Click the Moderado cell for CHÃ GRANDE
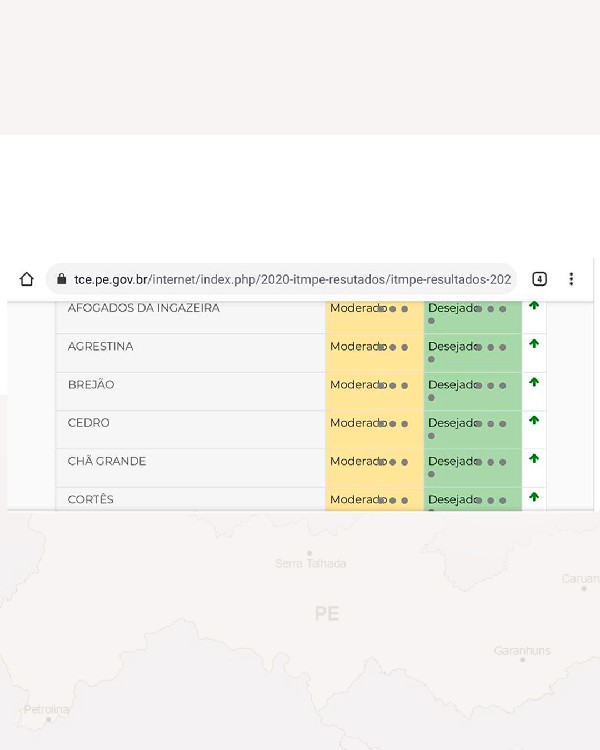 [x=375, y=468]
